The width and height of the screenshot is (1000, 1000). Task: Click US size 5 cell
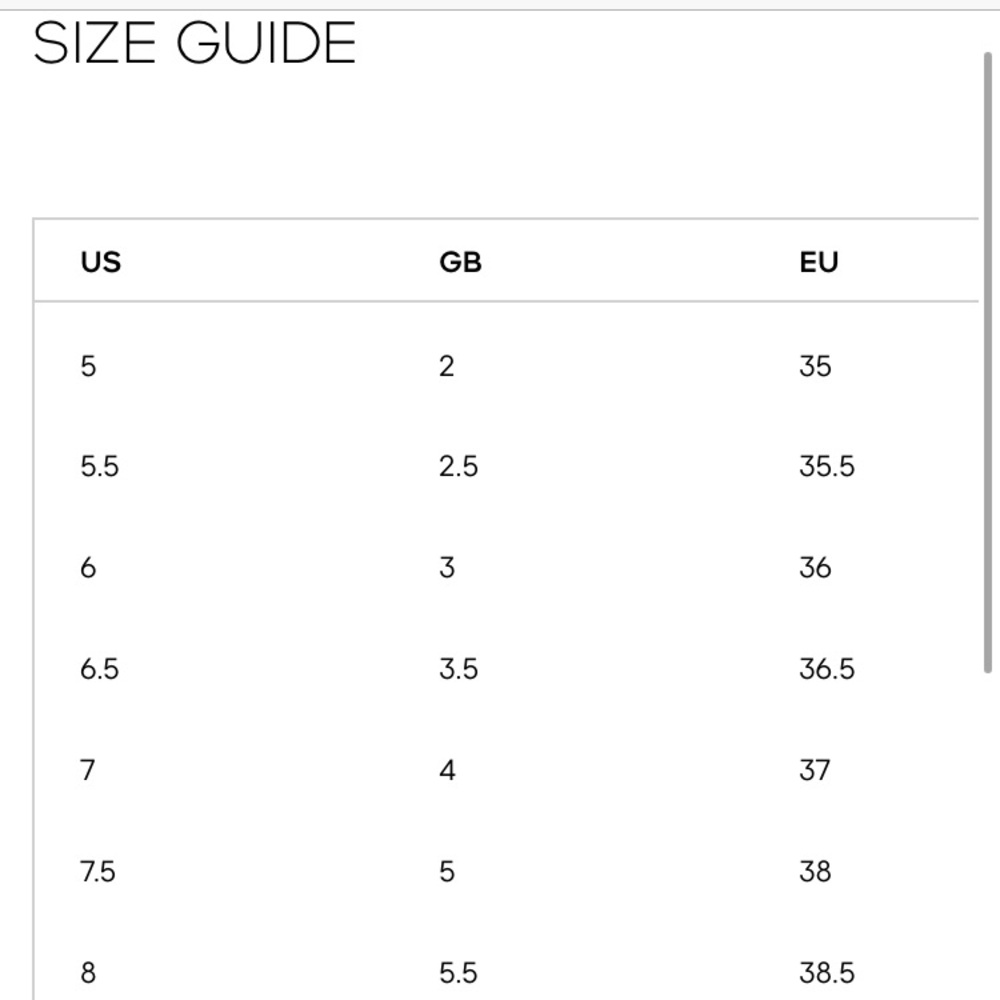[x=88, y=366]
